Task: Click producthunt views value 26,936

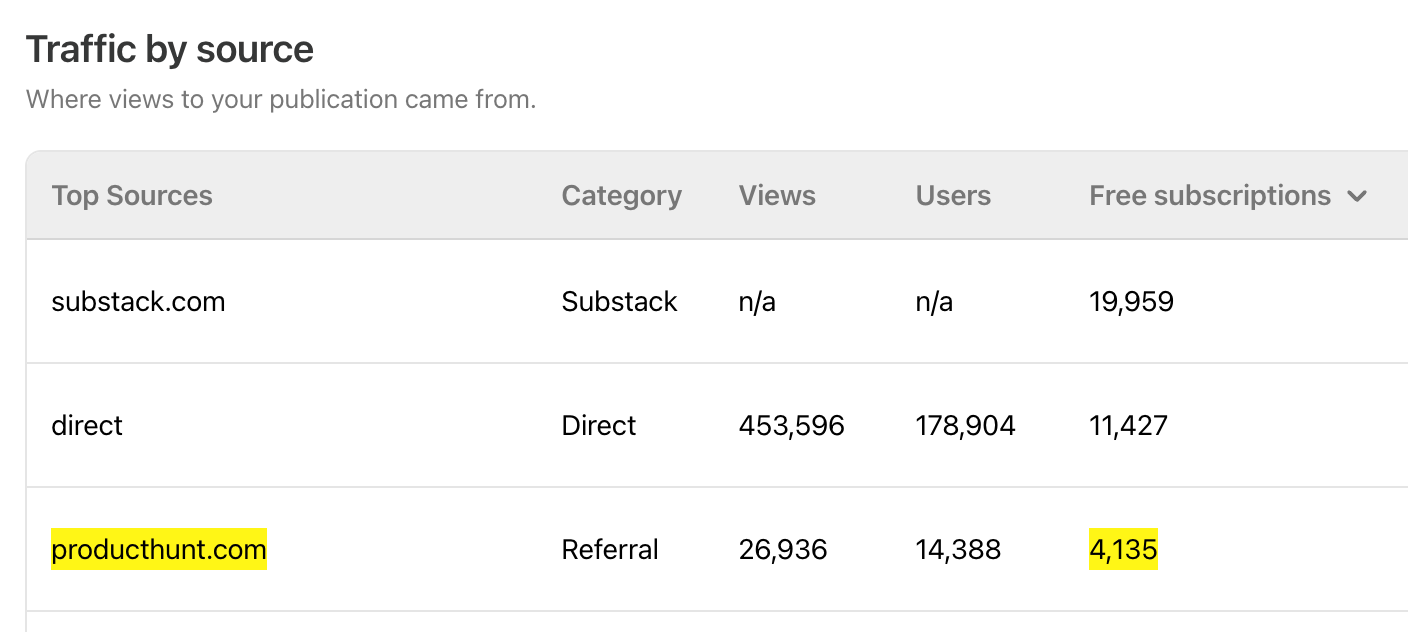Action: pos(783,550)
